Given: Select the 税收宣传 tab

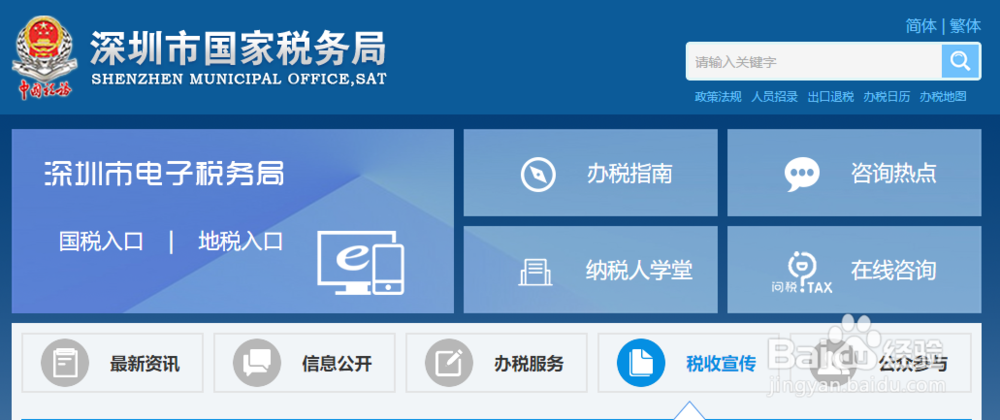Looking at the screenshot, I should pos(688,363).
